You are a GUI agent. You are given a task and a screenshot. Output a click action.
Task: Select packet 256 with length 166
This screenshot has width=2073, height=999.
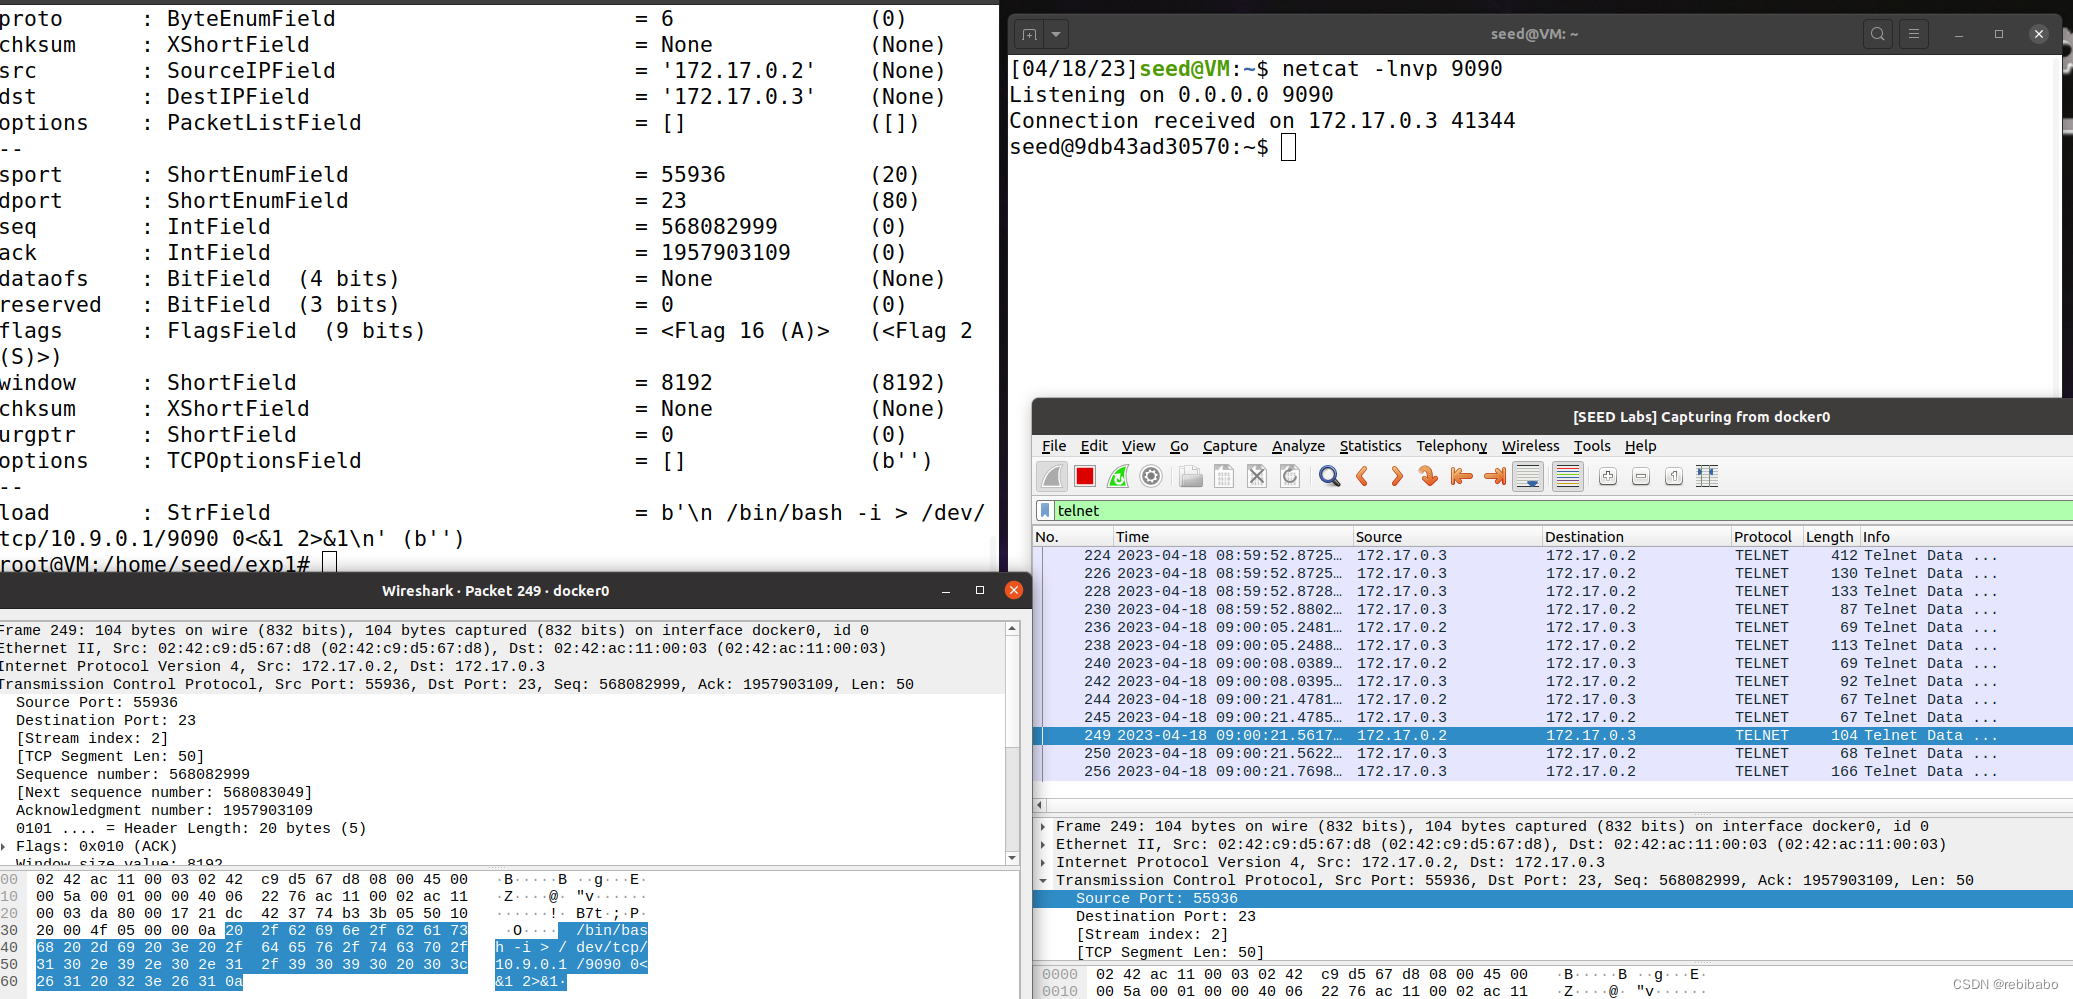[1553, 772]
